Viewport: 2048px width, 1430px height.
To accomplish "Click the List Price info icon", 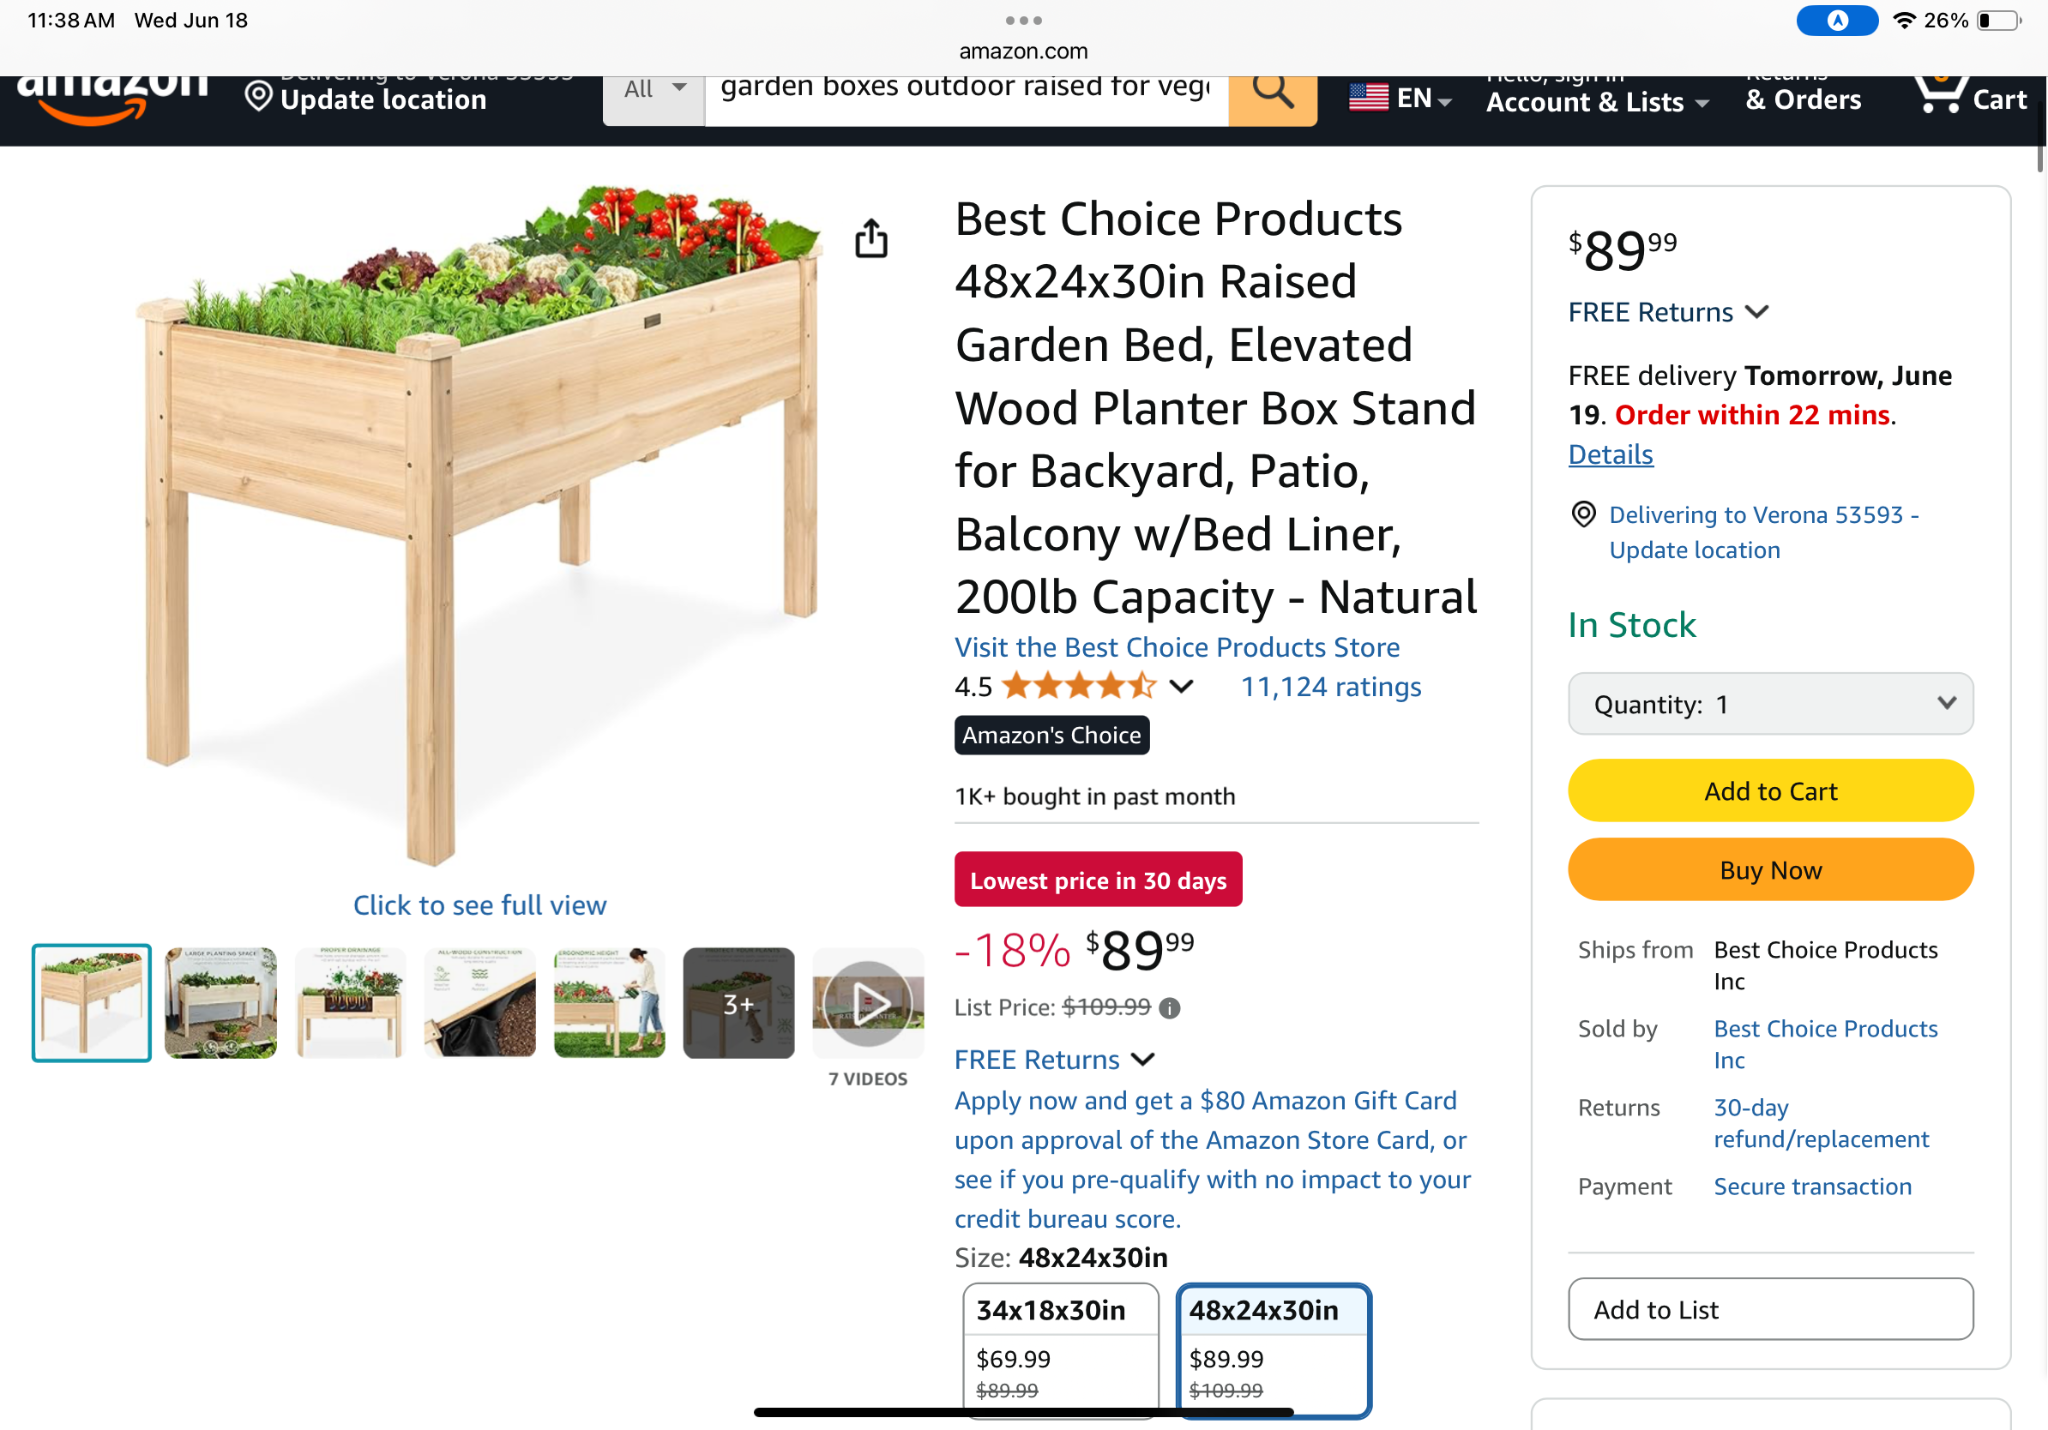I will [x=1169, y=1008].
